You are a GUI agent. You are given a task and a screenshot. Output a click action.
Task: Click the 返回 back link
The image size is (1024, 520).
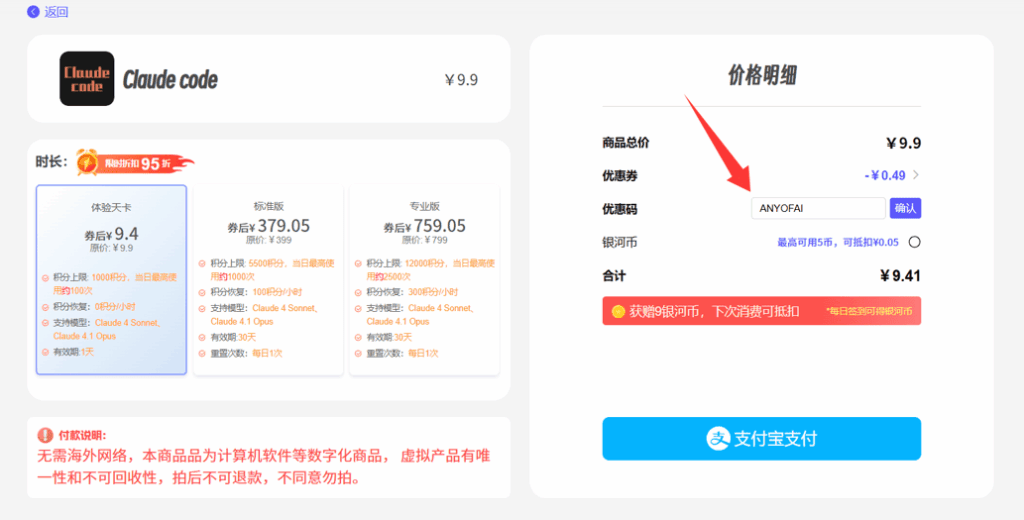click(56, 12)
